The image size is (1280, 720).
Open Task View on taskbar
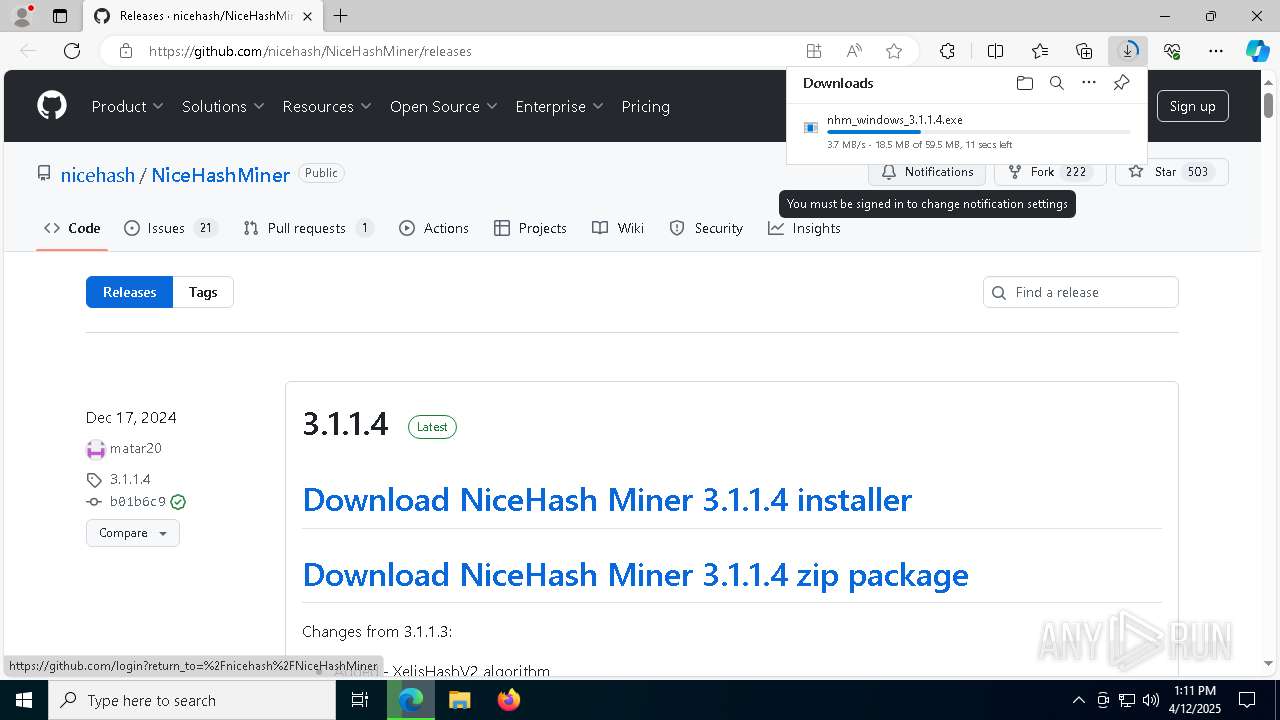(360, 700)
